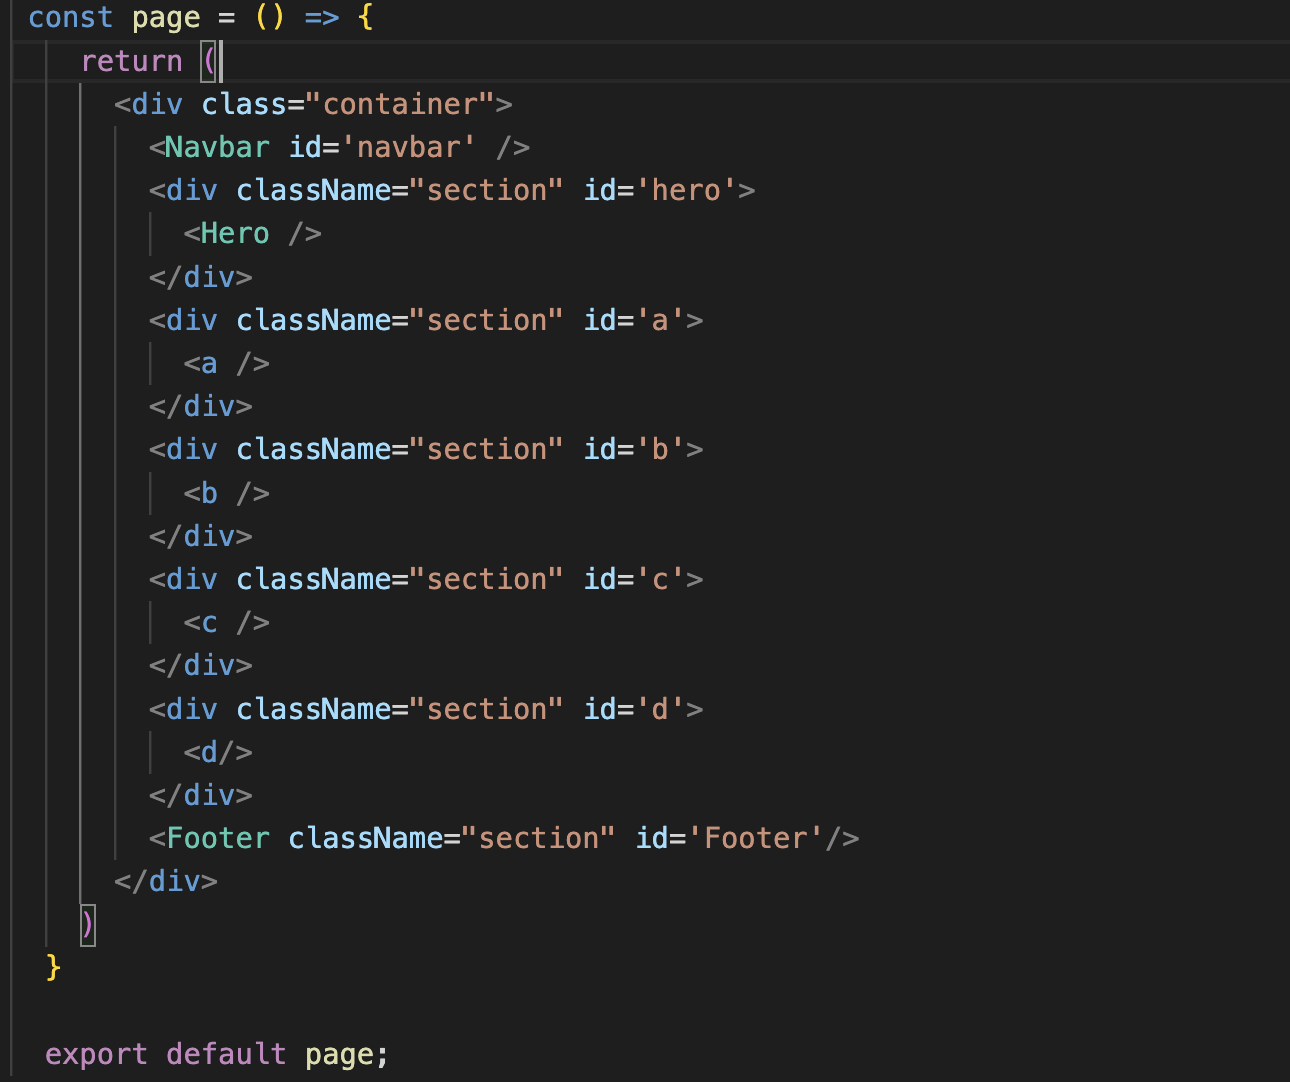Click the Footer component tag
Screen dimensions: 1290x1082
click(218, 838)
